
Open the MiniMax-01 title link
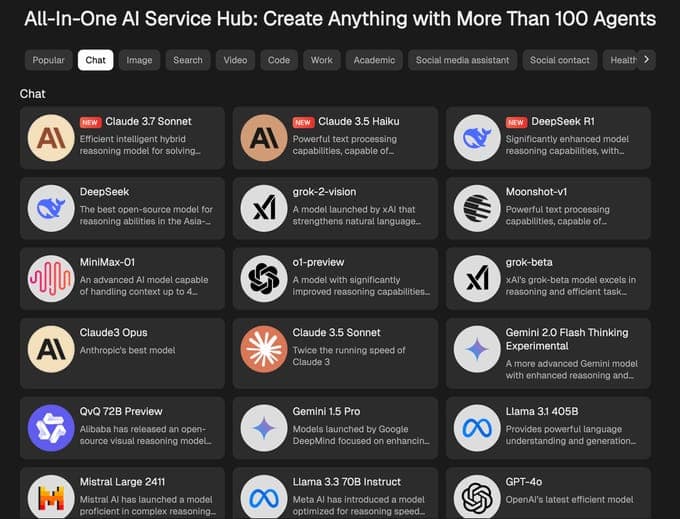coord(107,262)
